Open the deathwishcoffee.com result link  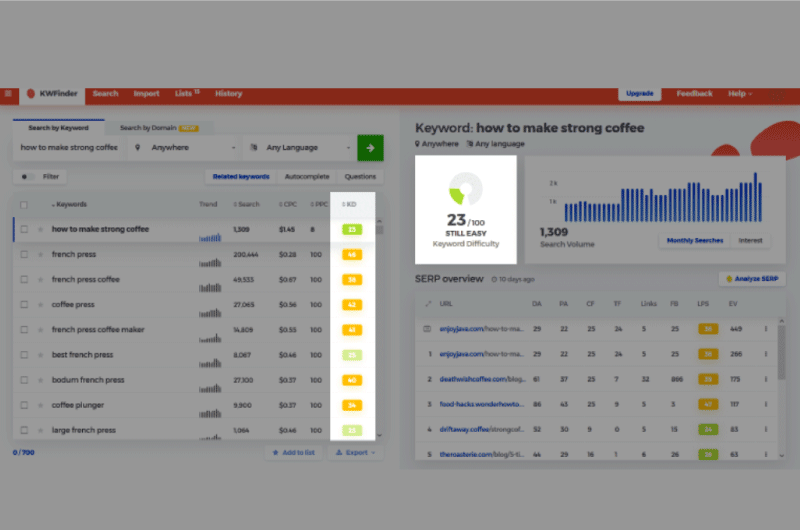pyautogui.click(x=482, y=379)
